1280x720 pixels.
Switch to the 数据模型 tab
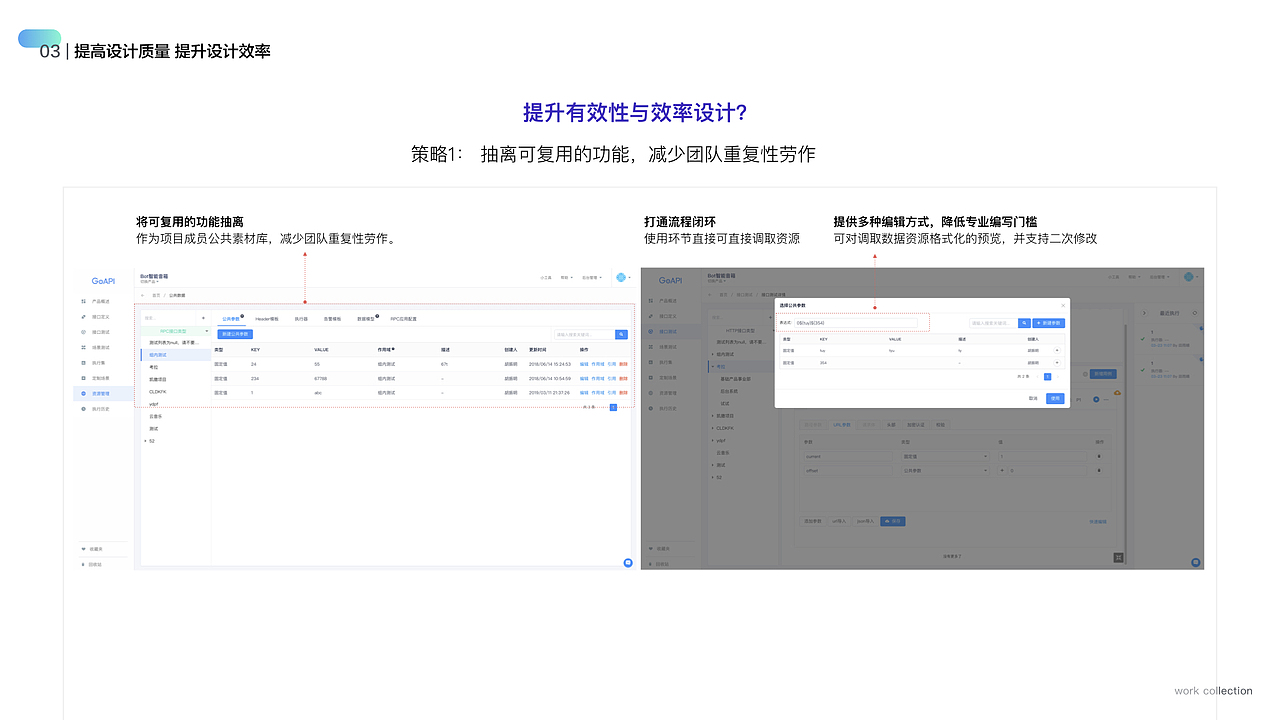pyautogui.click(x=365, y=319)
